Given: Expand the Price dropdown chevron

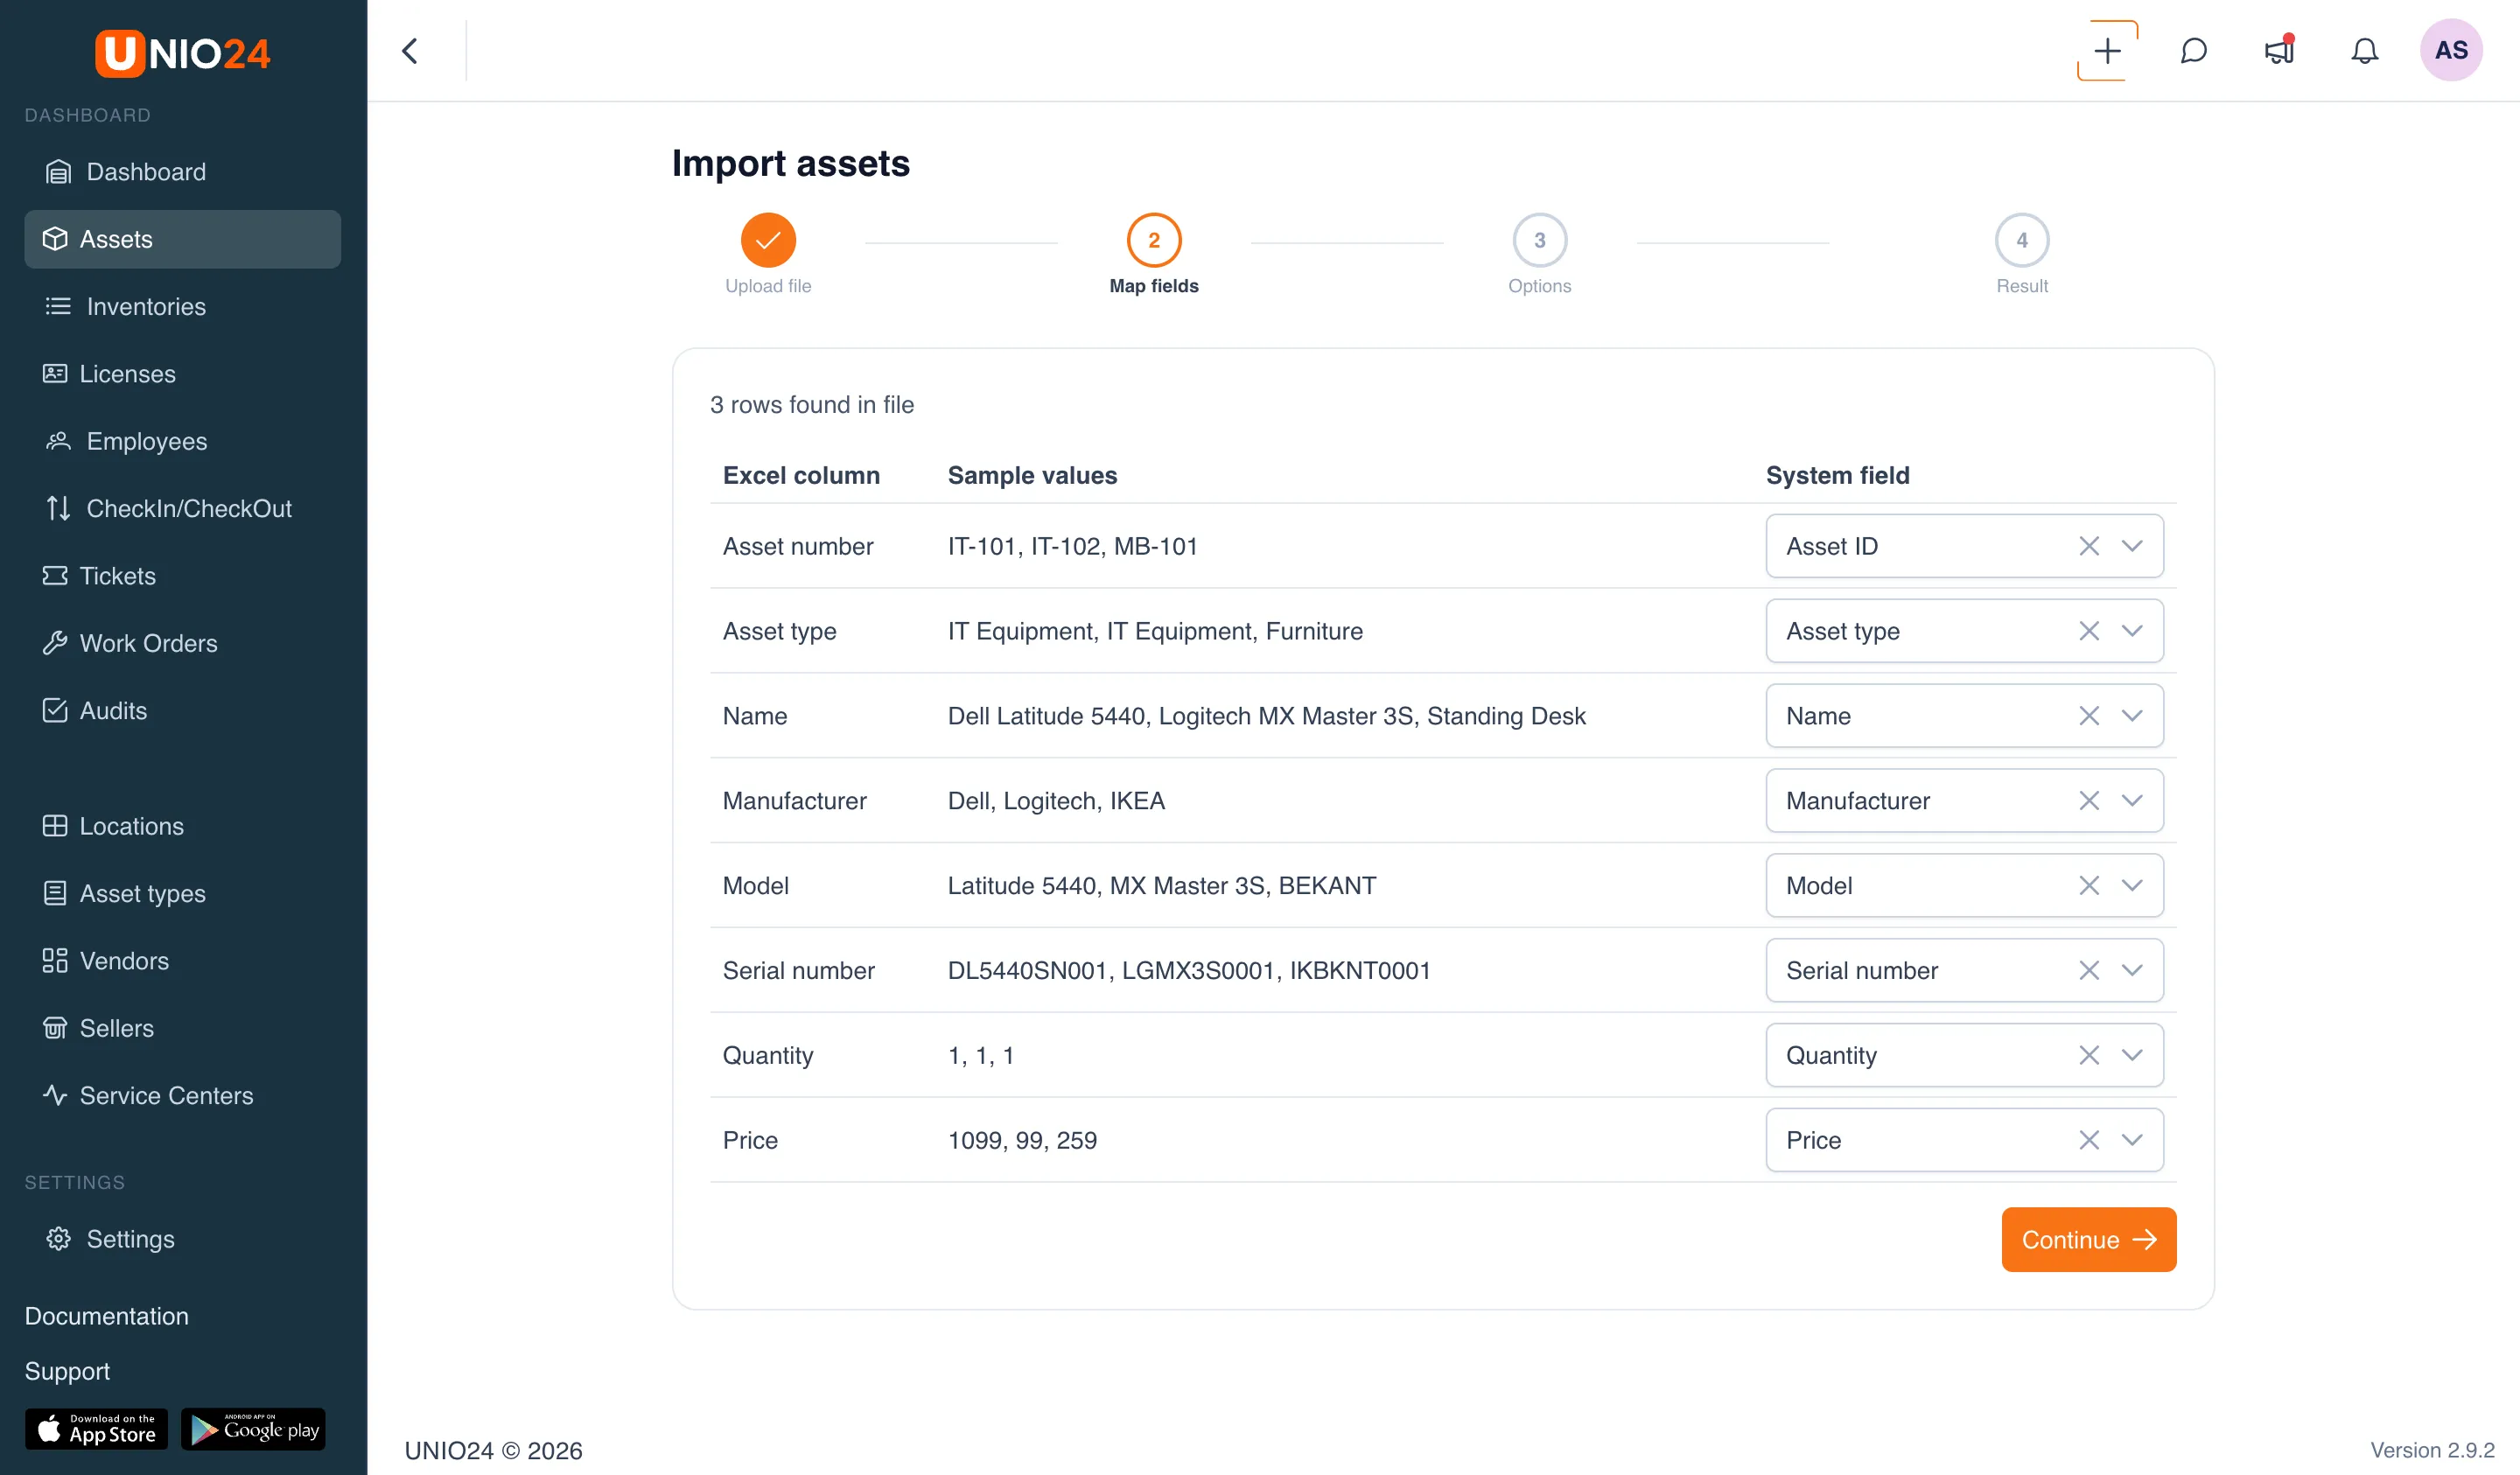Looking at the screenshot, I should point(2132,1140).
